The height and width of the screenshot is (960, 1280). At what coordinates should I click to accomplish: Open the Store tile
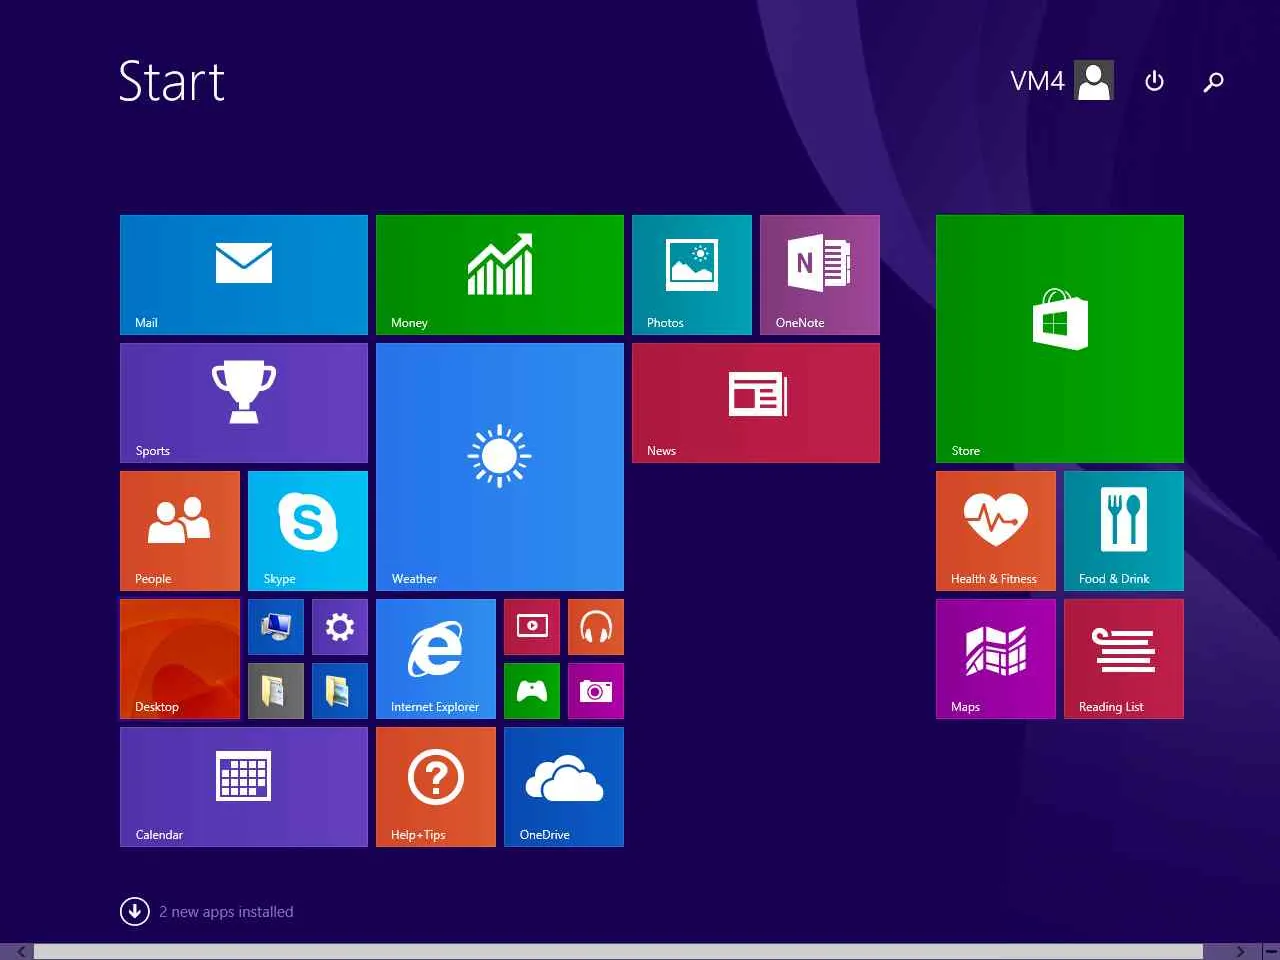[x=1060, y=339]
